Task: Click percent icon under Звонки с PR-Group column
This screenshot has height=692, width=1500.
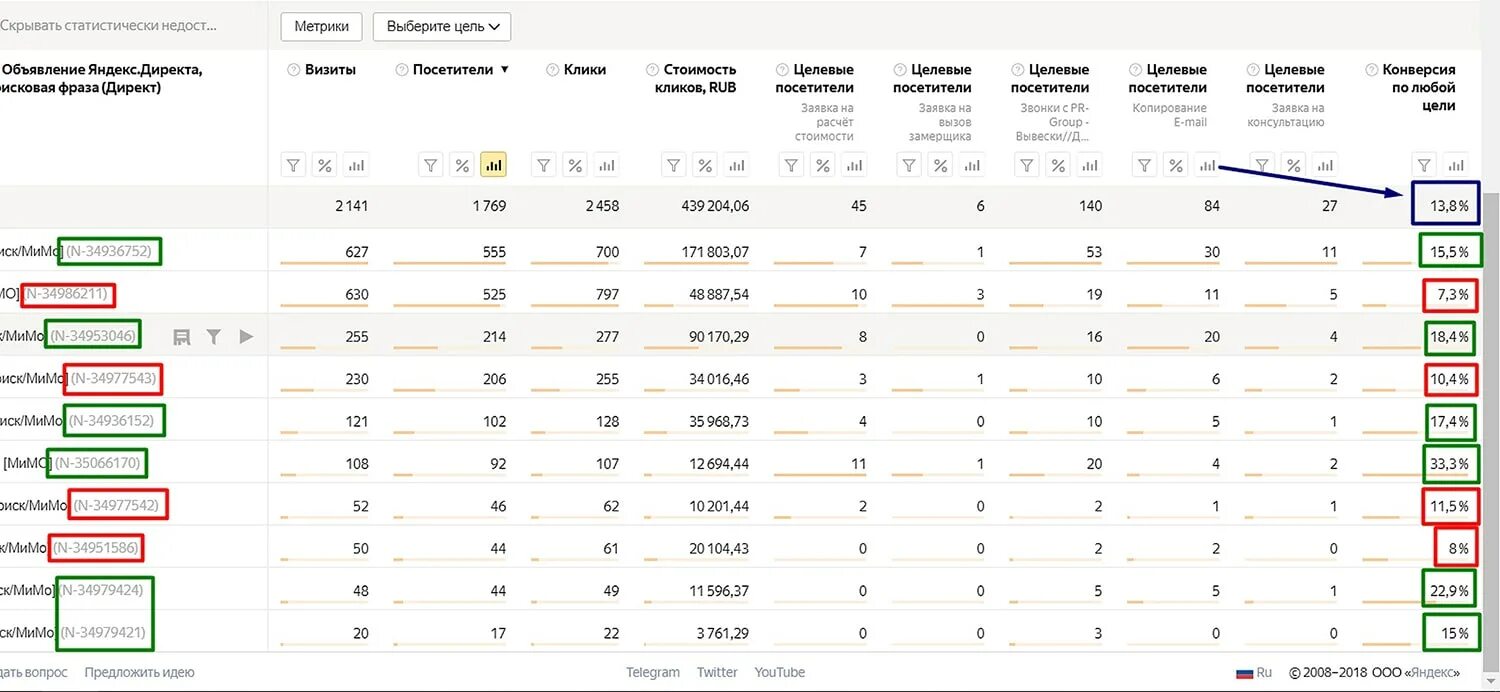Action: pos(1058,165)
